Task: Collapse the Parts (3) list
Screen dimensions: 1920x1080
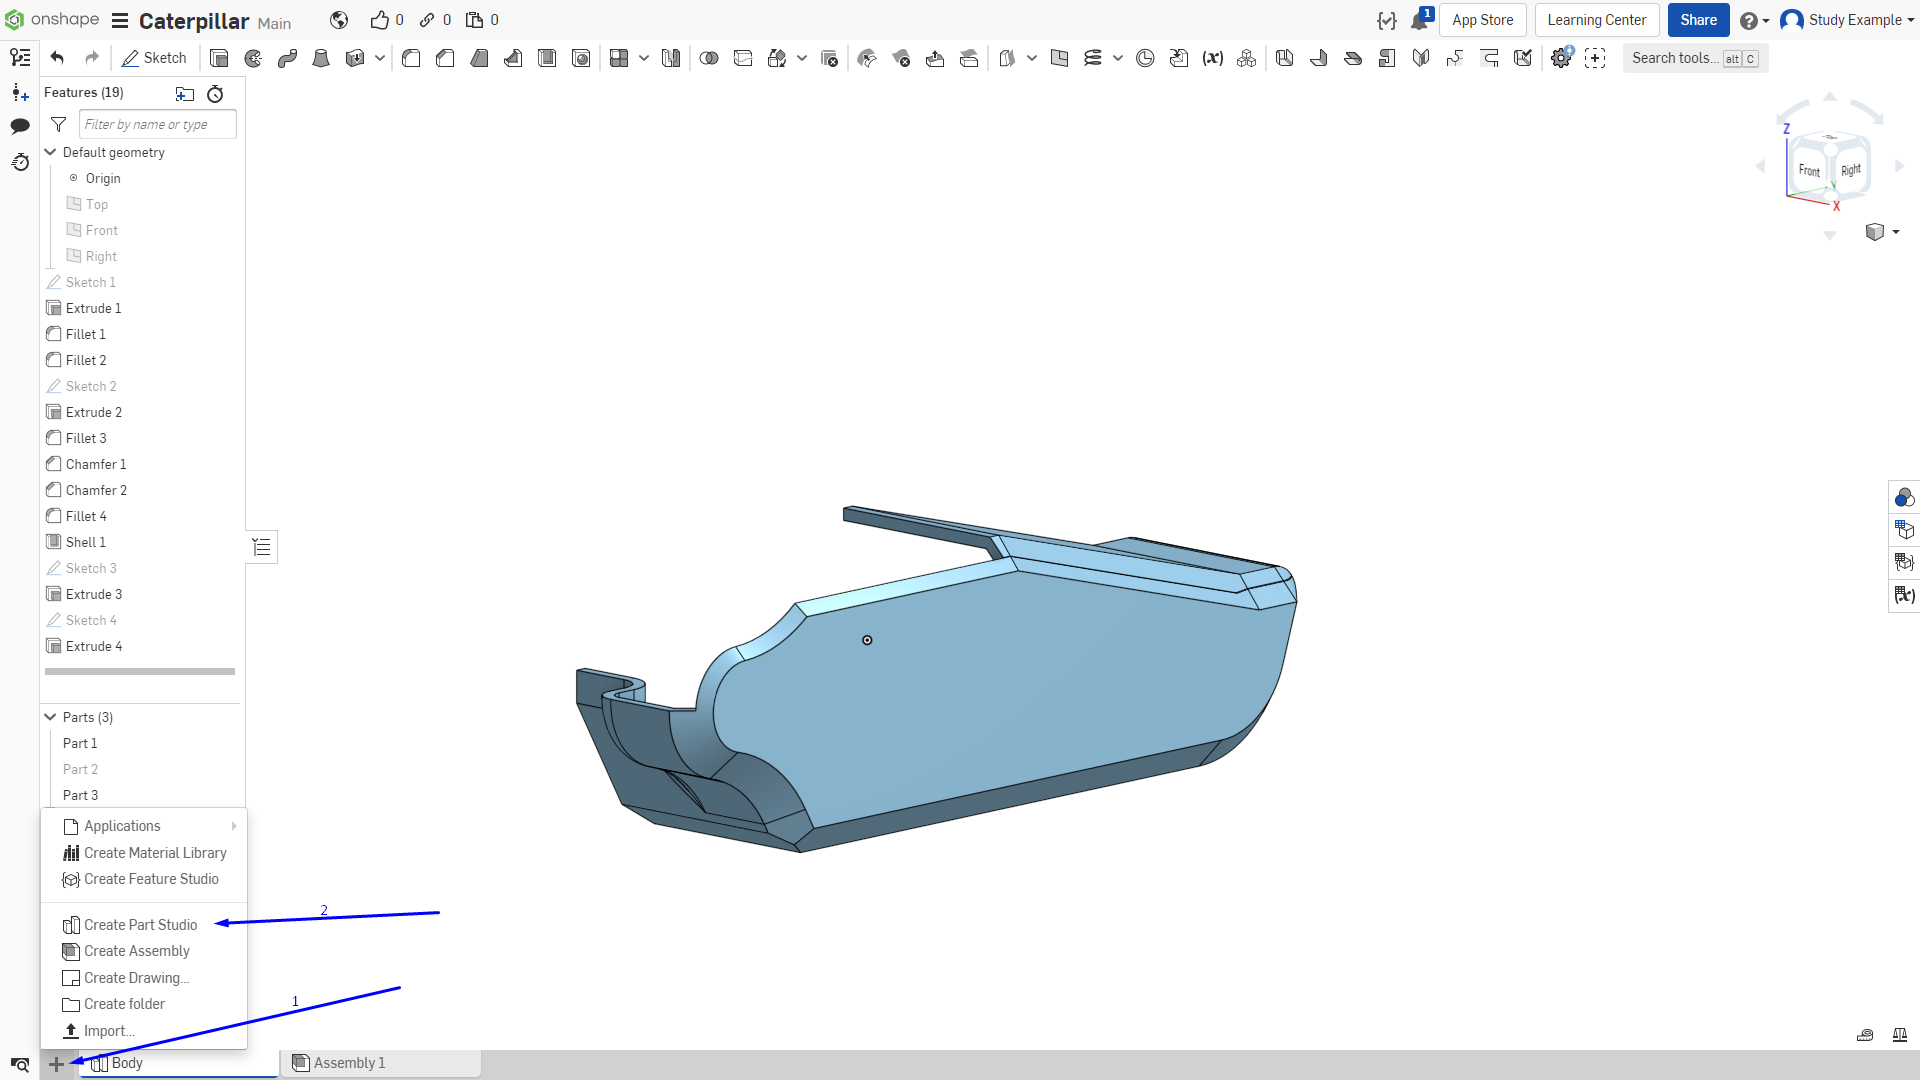Action: 50,717
